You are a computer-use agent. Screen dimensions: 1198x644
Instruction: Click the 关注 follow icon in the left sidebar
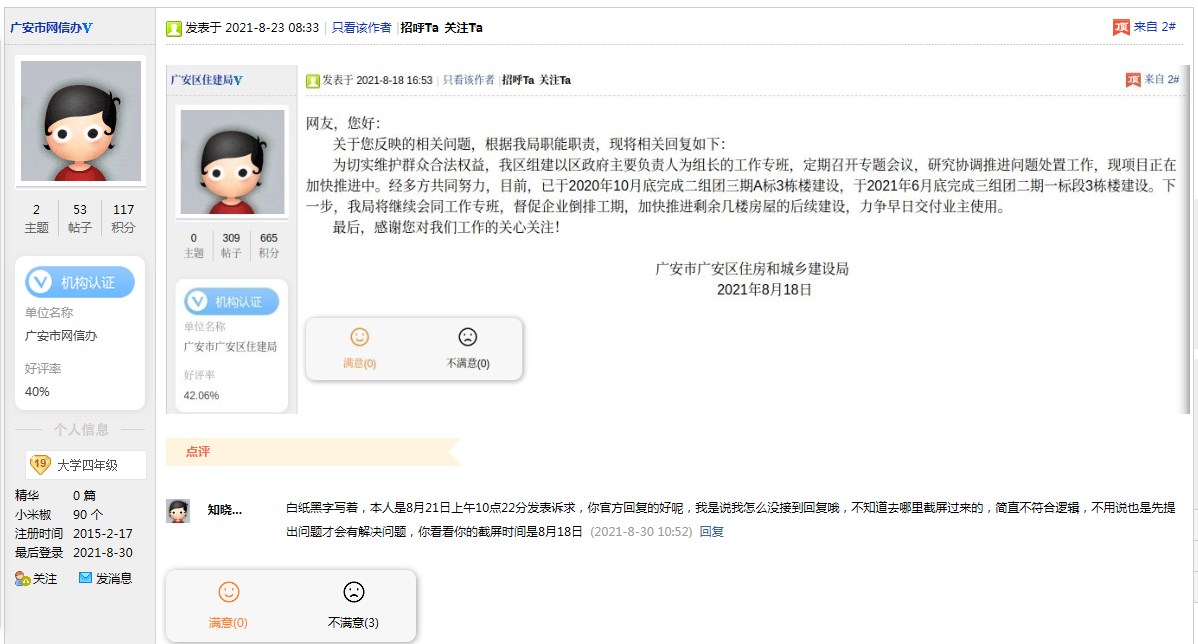click(x=22, y=578)
